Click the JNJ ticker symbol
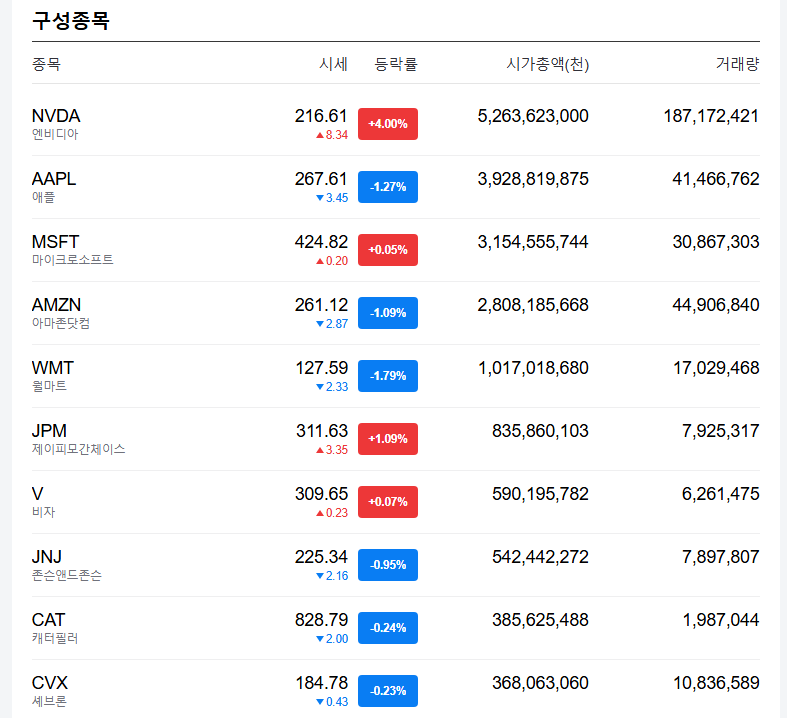 [47, 557]
